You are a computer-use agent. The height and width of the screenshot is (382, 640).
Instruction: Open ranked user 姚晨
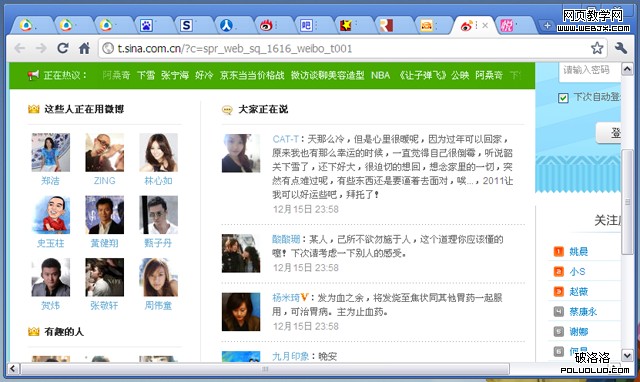pos(578,251)
